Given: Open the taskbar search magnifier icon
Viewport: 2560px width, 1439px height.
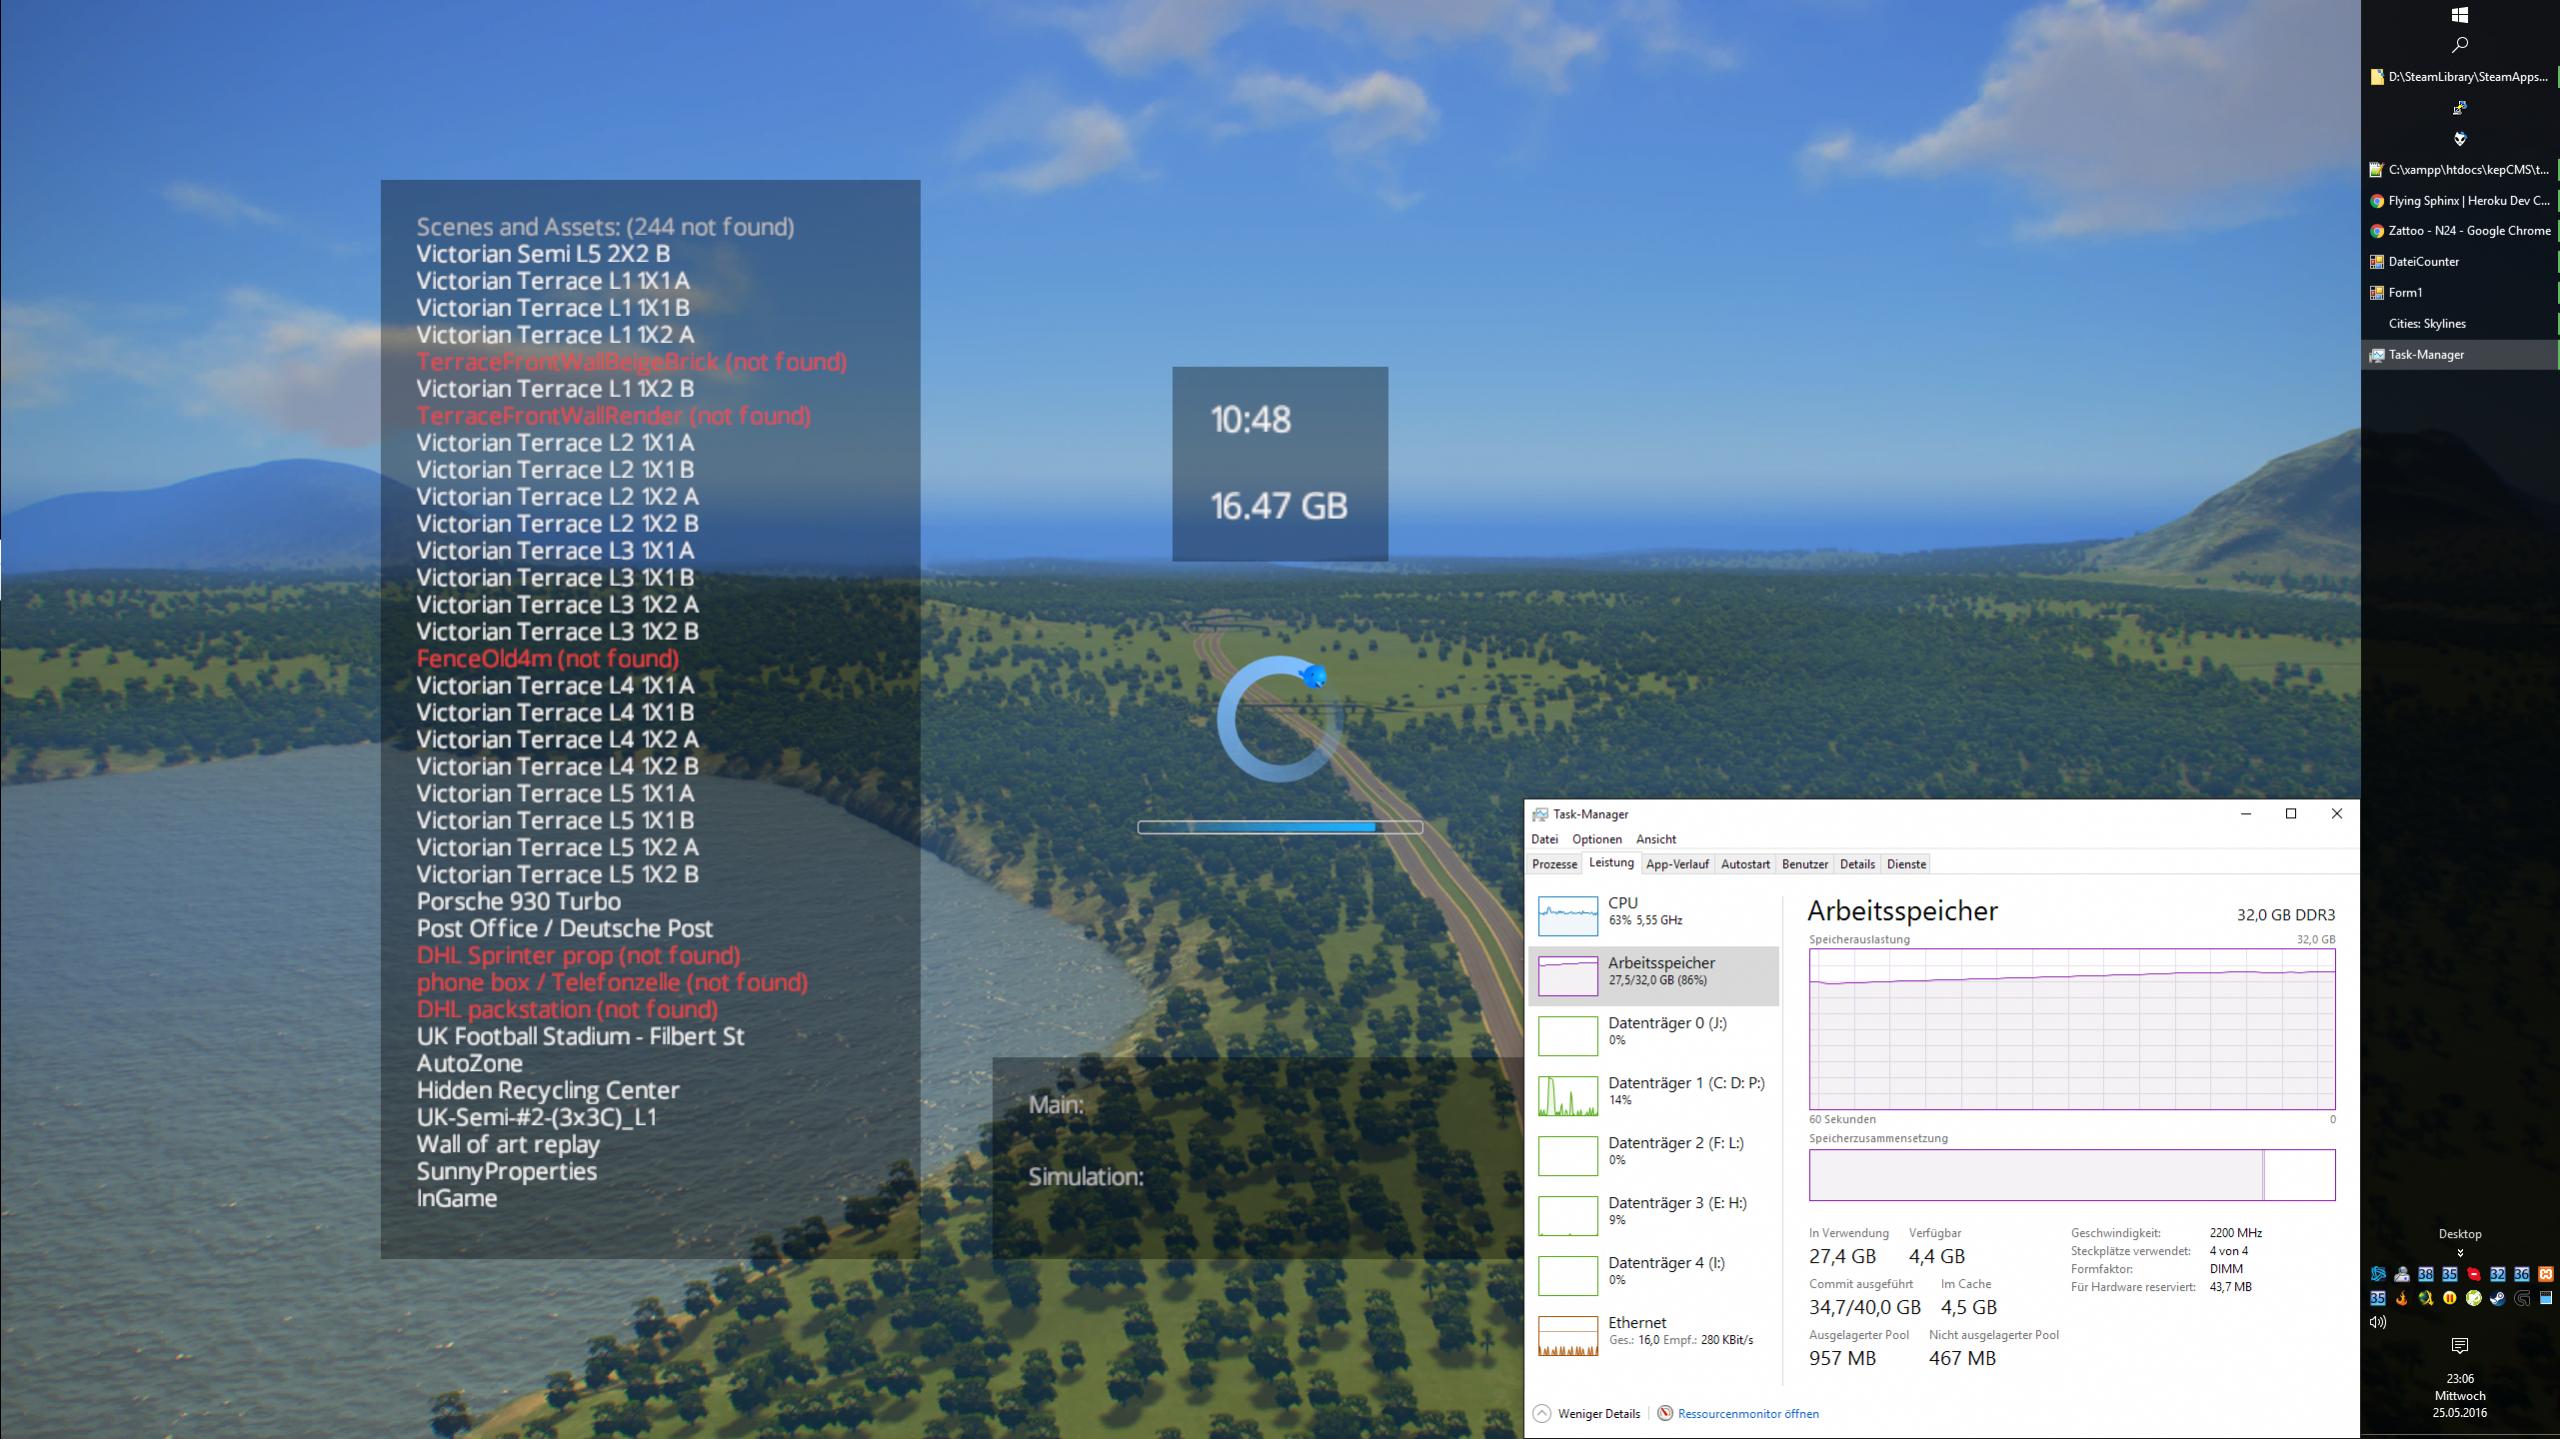Looking at the screenshot, I should [x=2460, y=45].
